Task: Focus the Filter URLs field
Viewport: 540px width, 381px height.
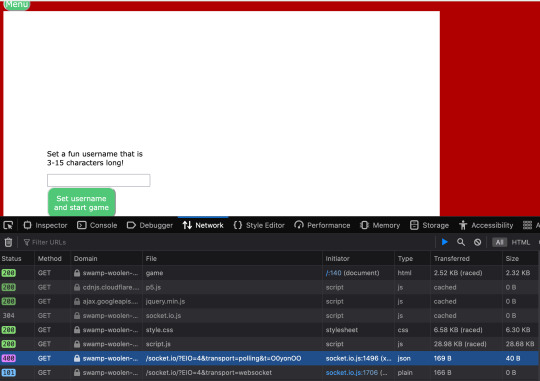Action: [x=227, y=243]
